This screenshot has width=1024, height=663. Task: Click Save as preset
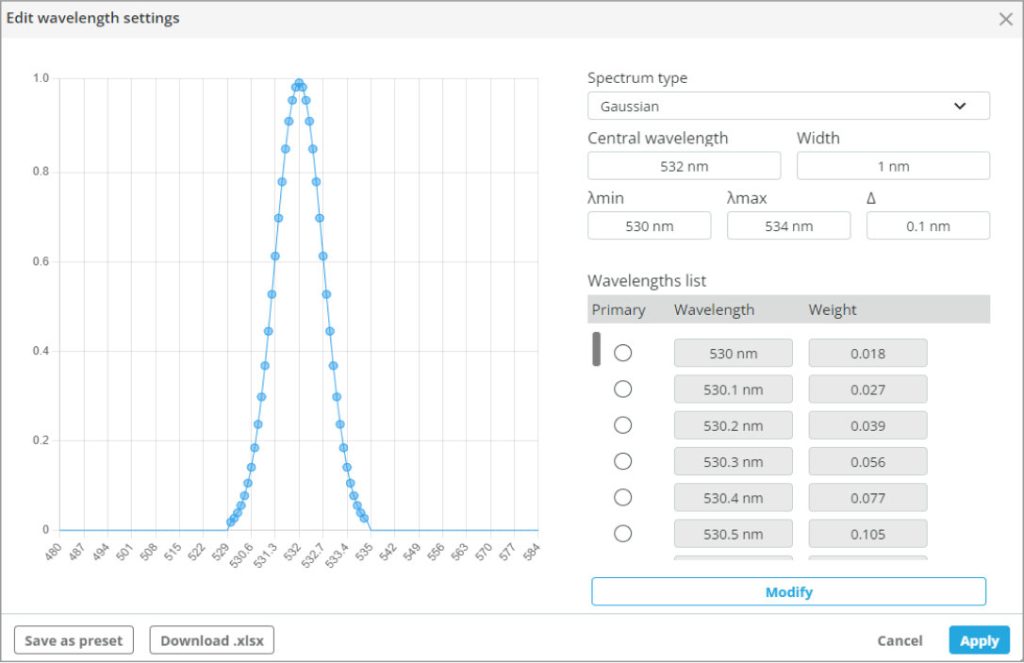(74, 640)
